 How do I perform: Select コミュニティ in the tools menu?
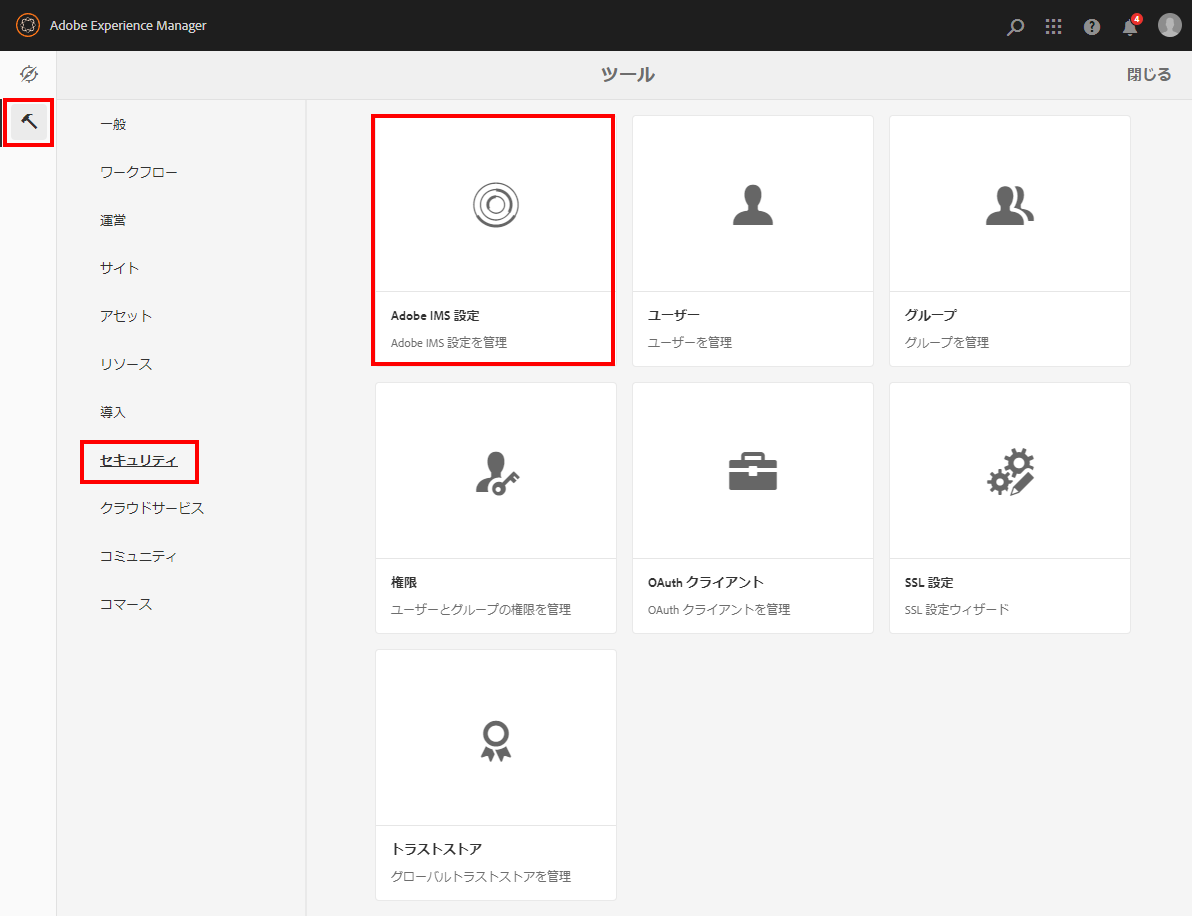pos(138,556)
